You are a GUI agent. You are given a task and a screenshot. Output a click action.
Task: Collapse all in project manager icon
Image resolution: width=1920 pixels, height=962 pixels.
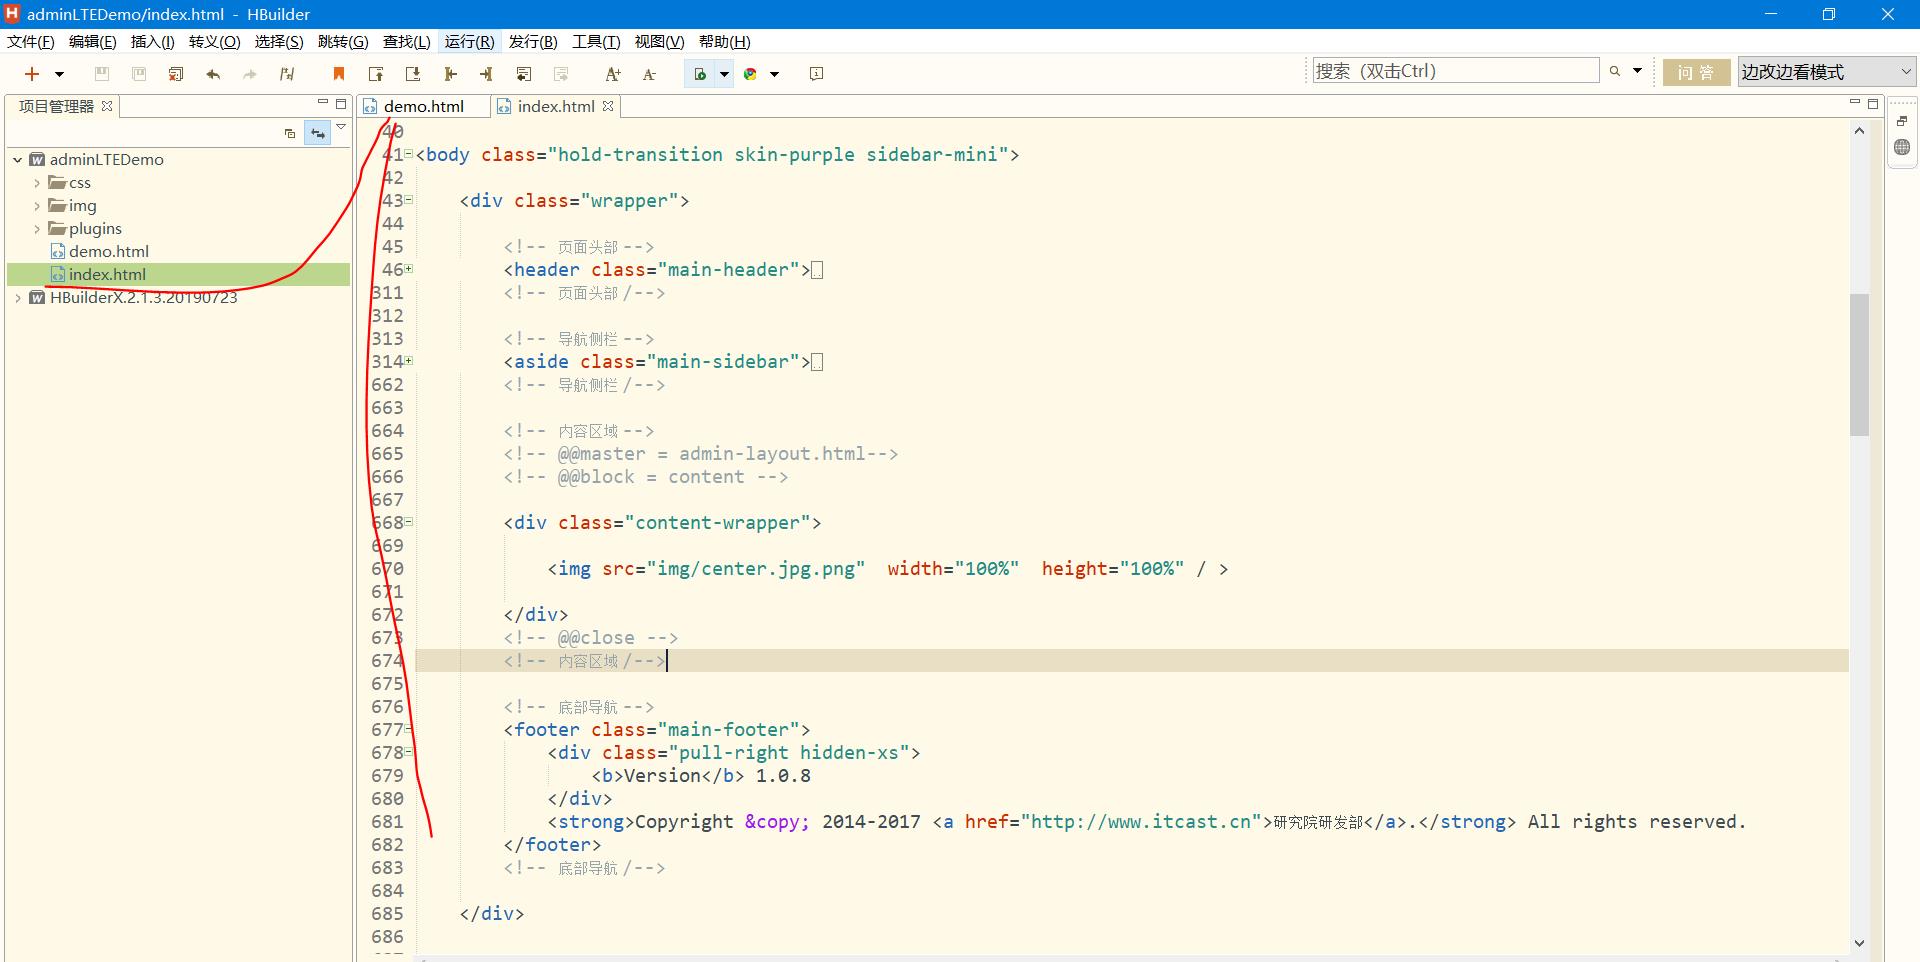pos(290,133)
